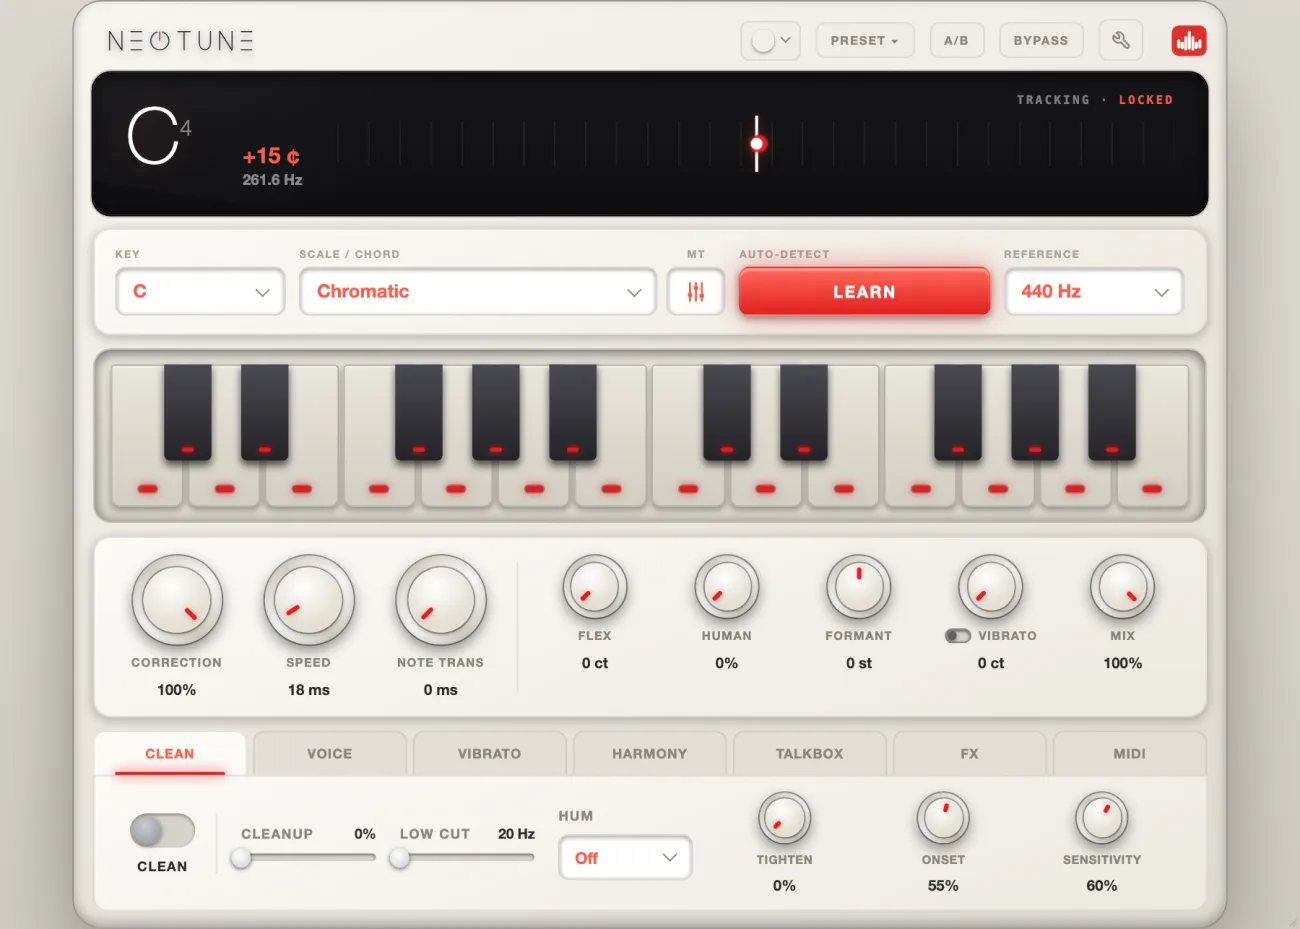Screen dimensions: 1300x929
Task: Click the MIX knob
Action: [x=1122, y=587]
